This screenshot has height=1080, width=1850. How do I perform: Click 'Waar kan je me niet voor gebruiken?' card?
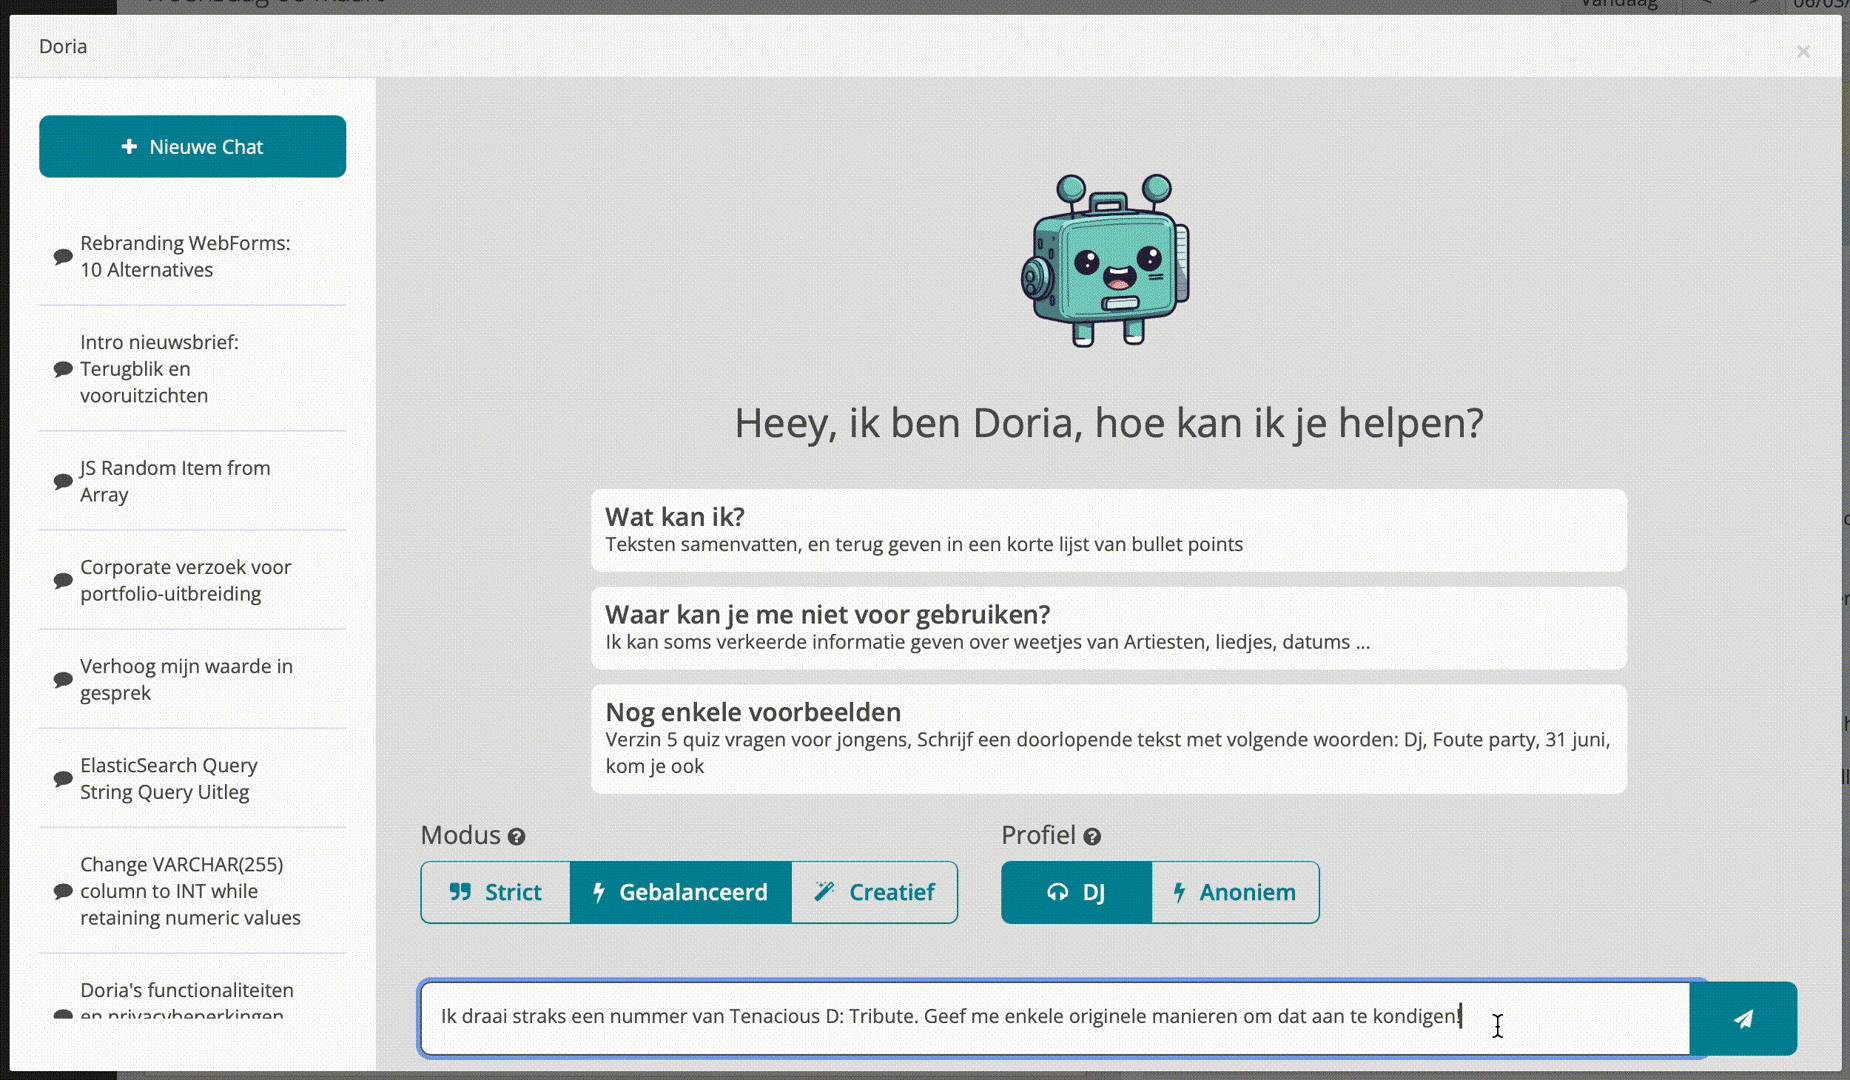coord(1109,628)
